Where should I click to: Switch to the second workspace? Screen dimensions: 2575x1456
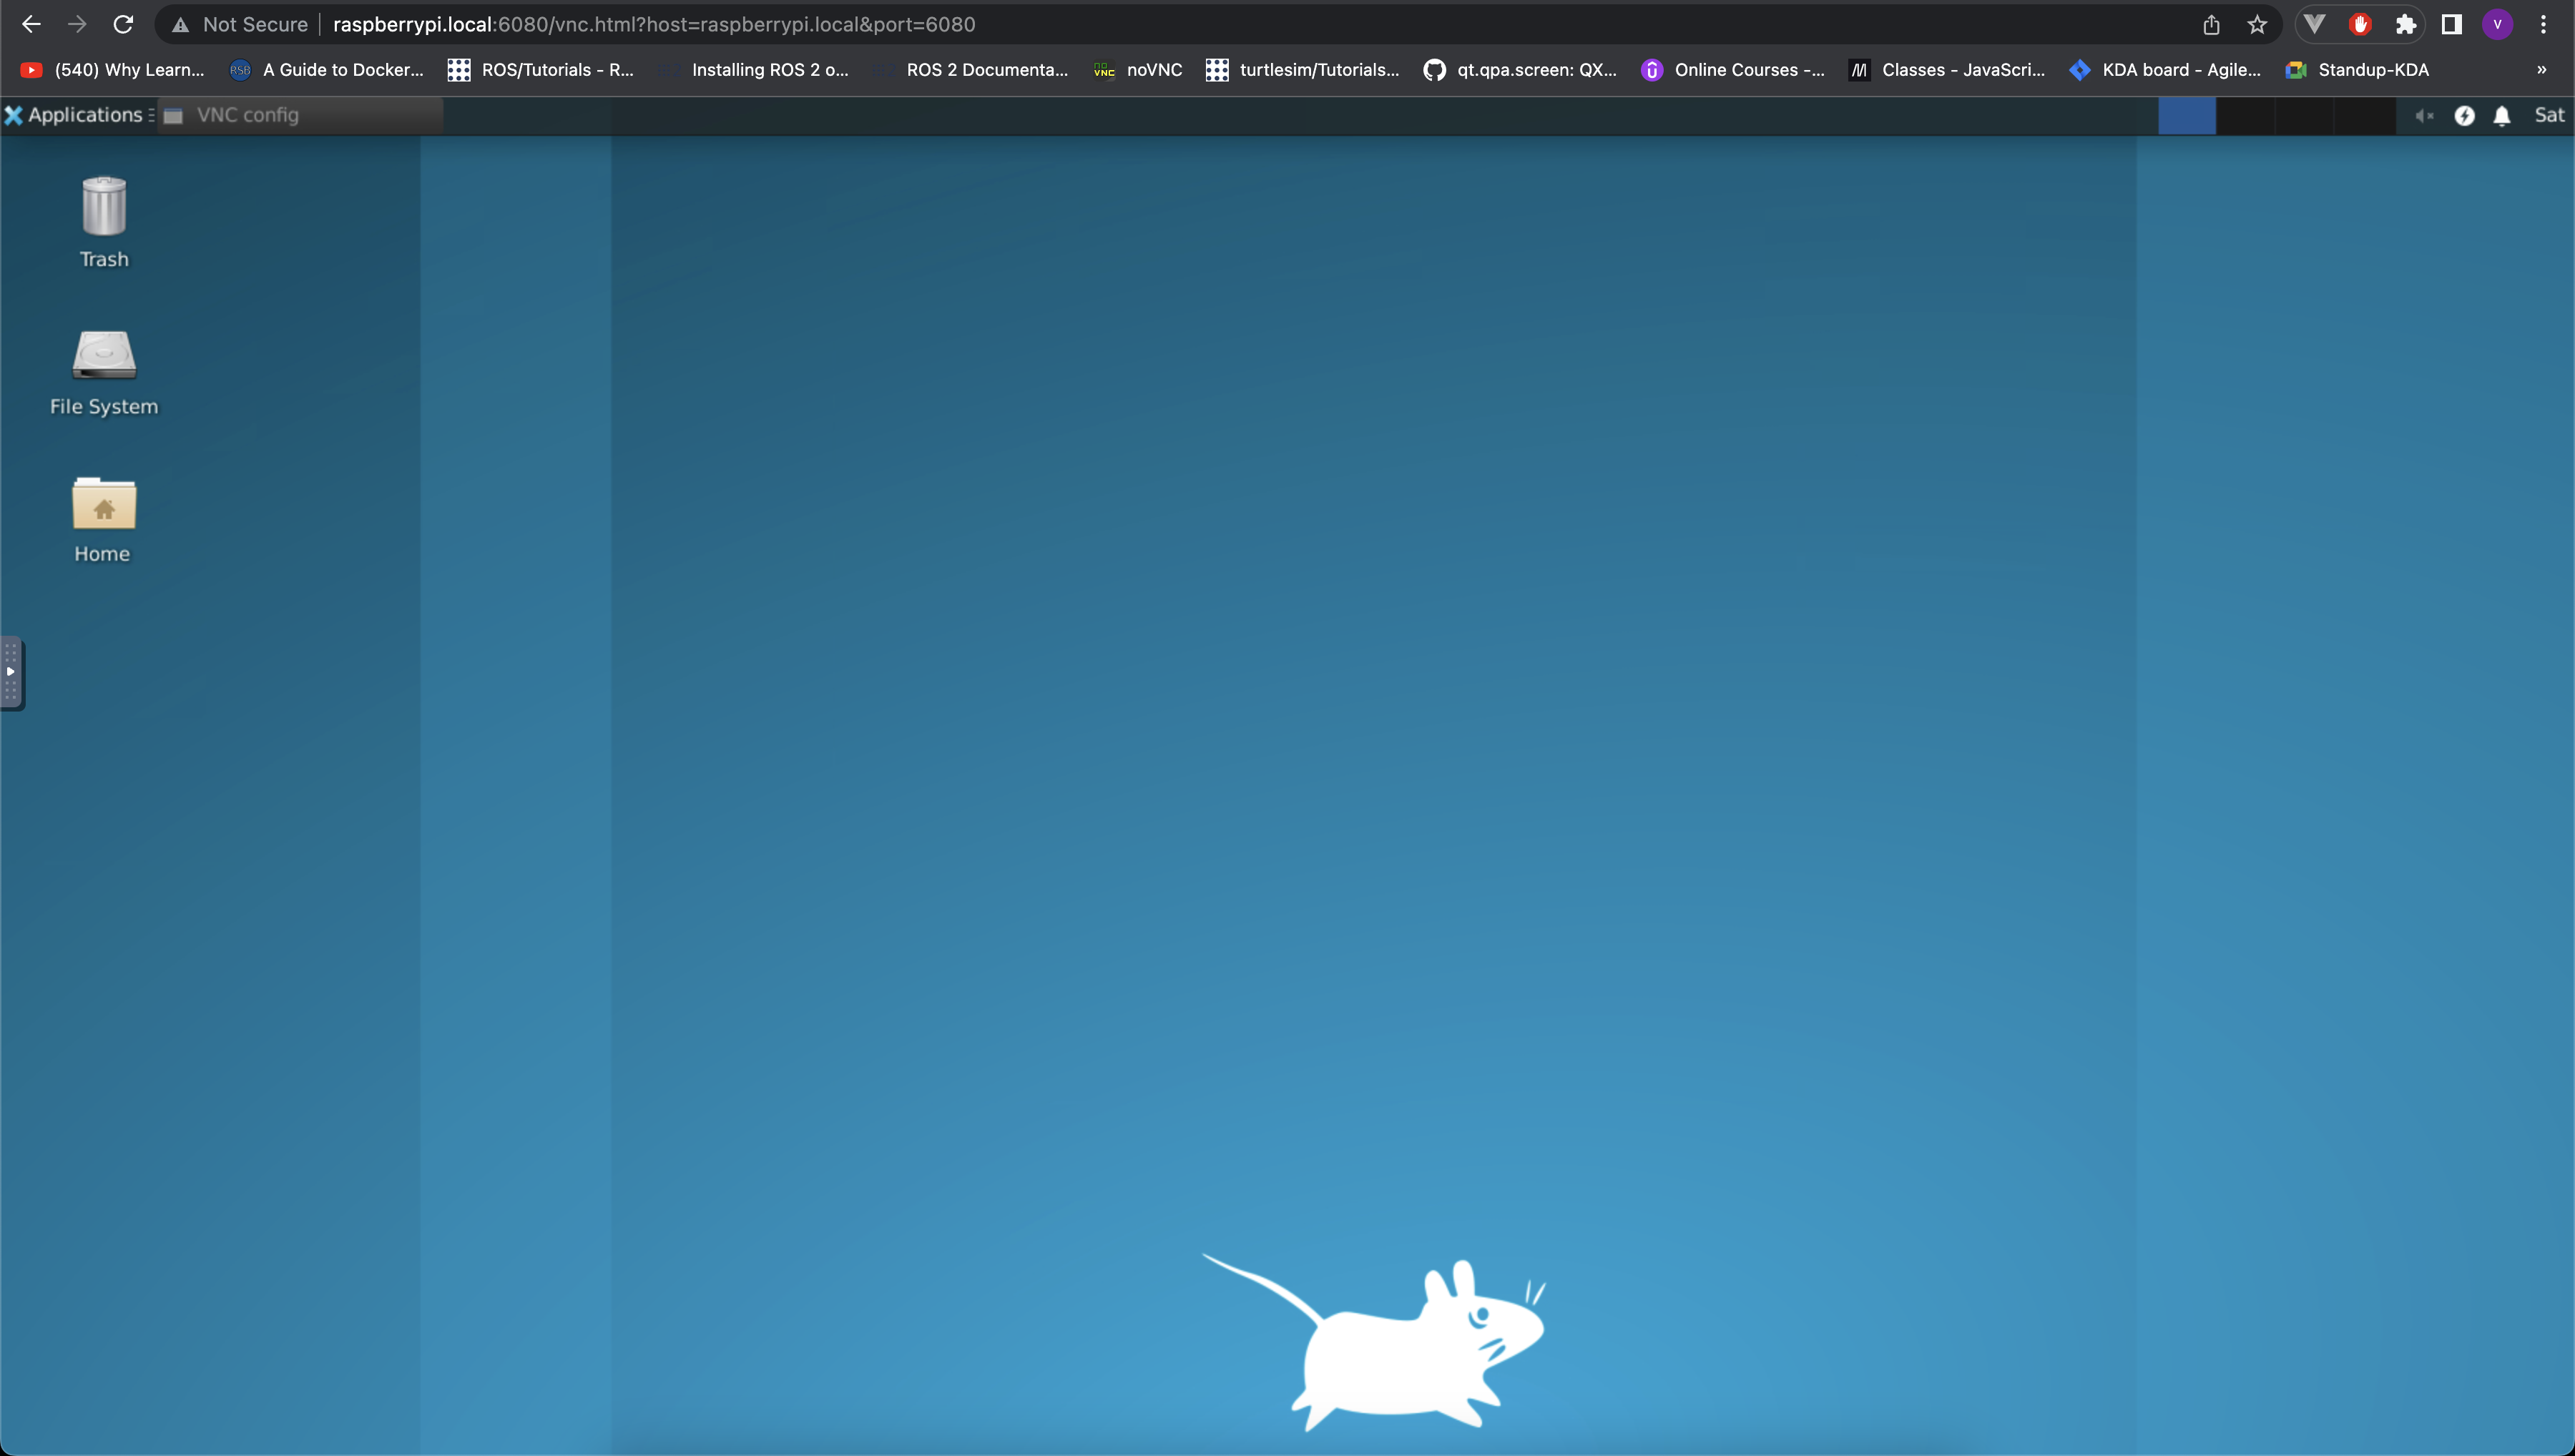point(2245,116)
